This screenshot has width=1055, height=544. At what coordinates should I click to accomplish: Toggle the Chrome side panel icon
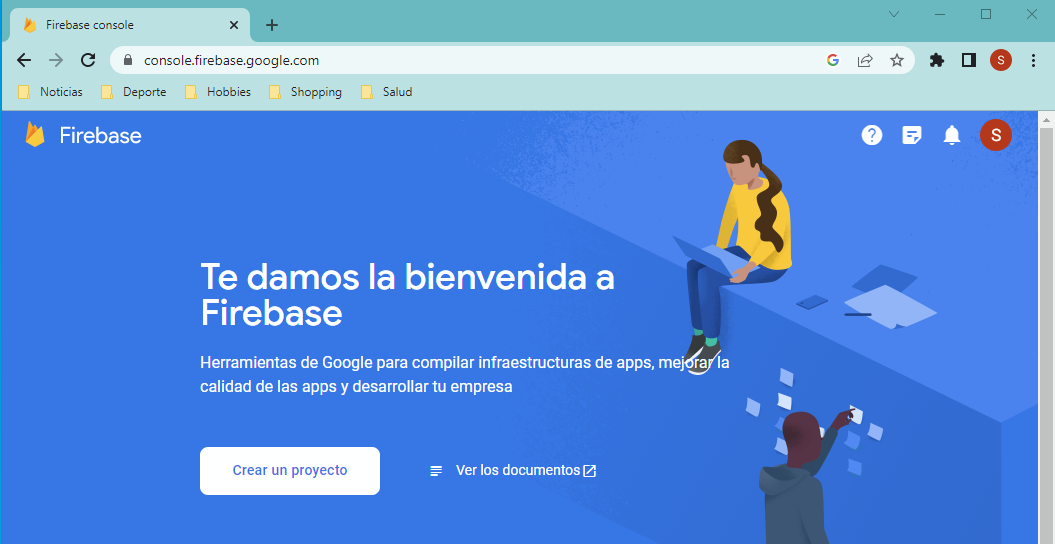[x=968, y=60]
